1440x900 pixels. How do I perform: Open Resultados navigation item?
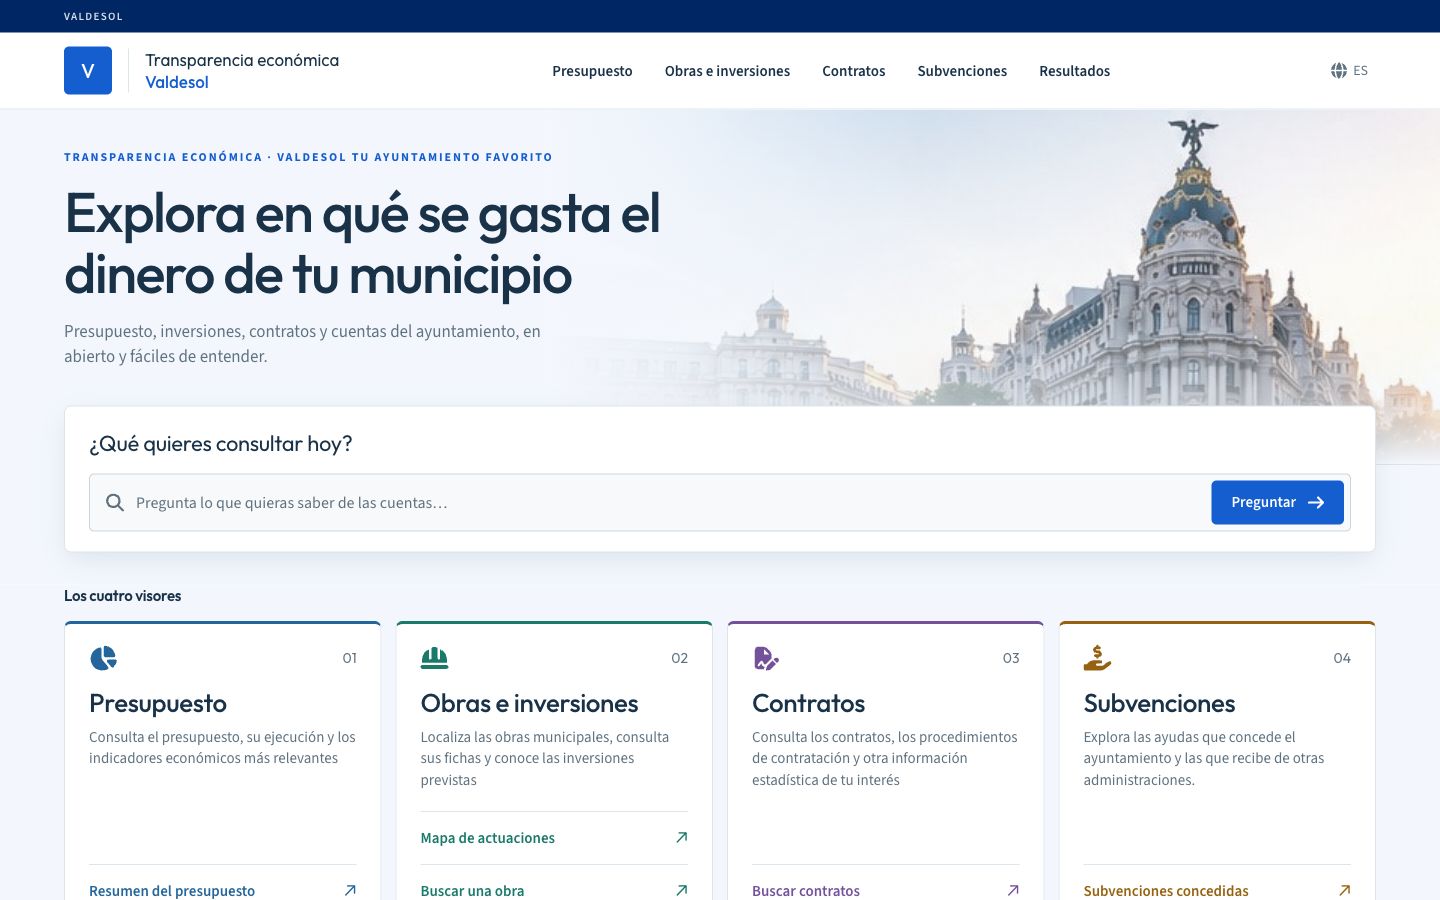[x=1074, y=71]
